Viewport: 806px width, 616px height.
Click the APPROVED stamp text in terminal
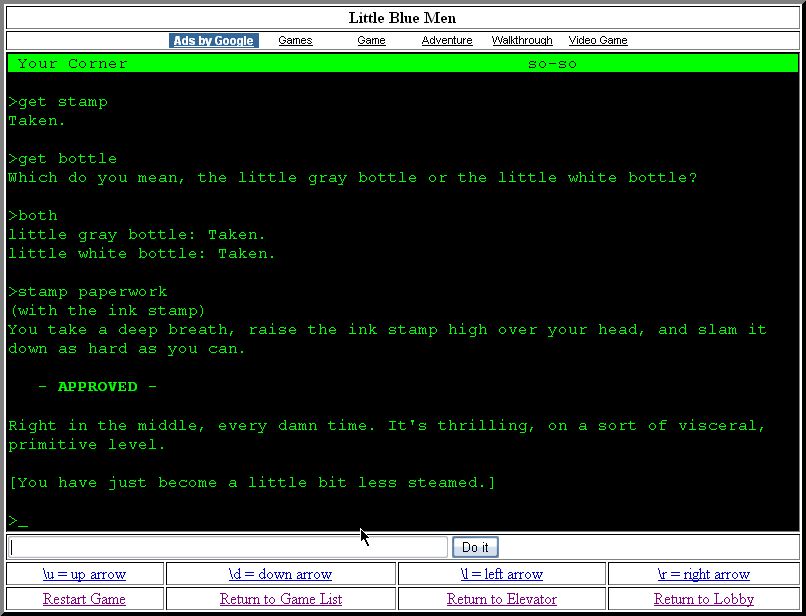point(97,387)
